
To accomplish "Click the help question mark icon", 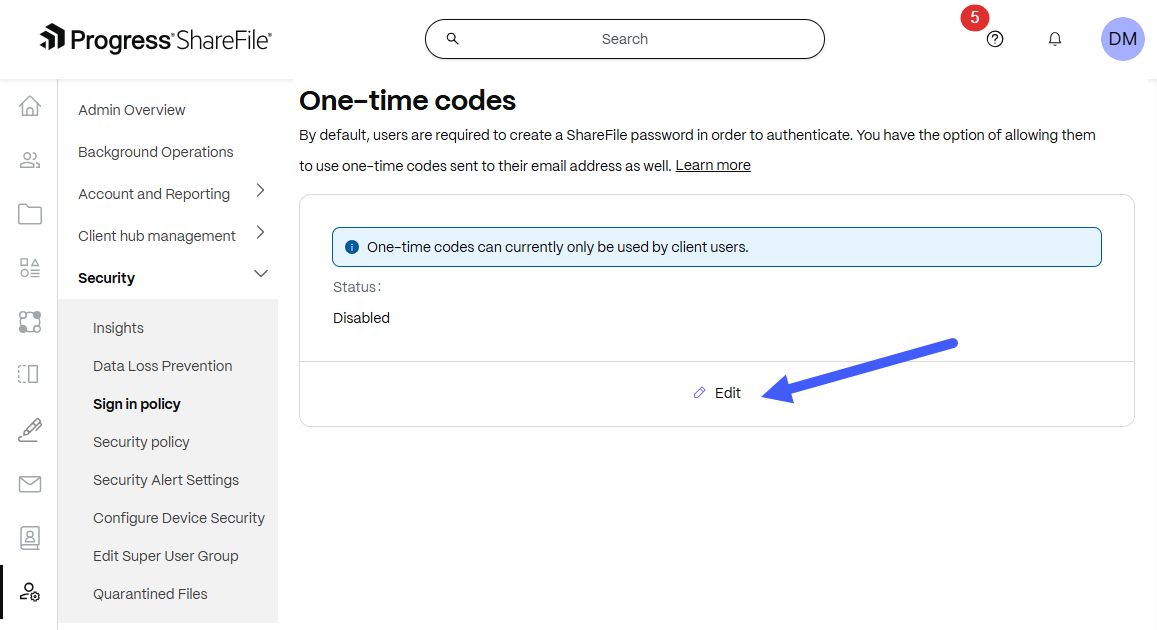I will [x=995, y=39].
